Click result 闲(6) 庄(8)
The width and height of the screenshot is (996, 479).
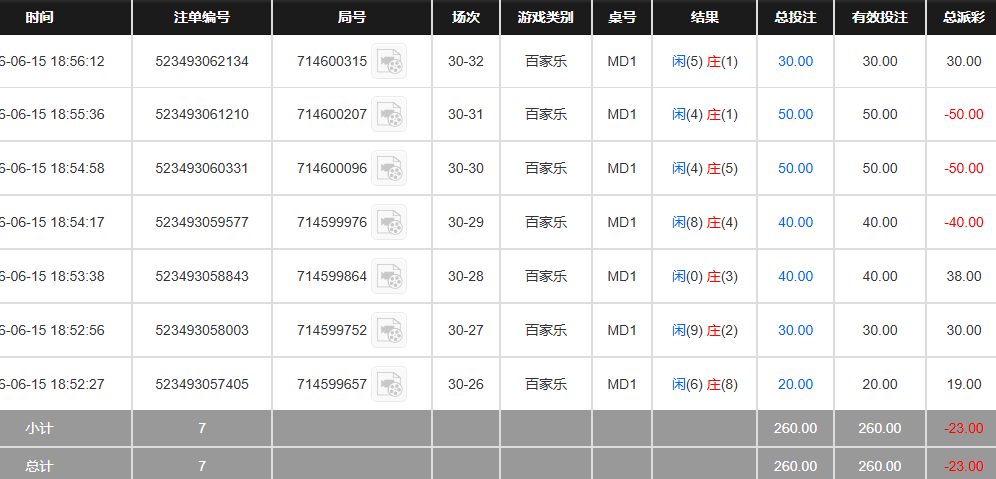704,384
